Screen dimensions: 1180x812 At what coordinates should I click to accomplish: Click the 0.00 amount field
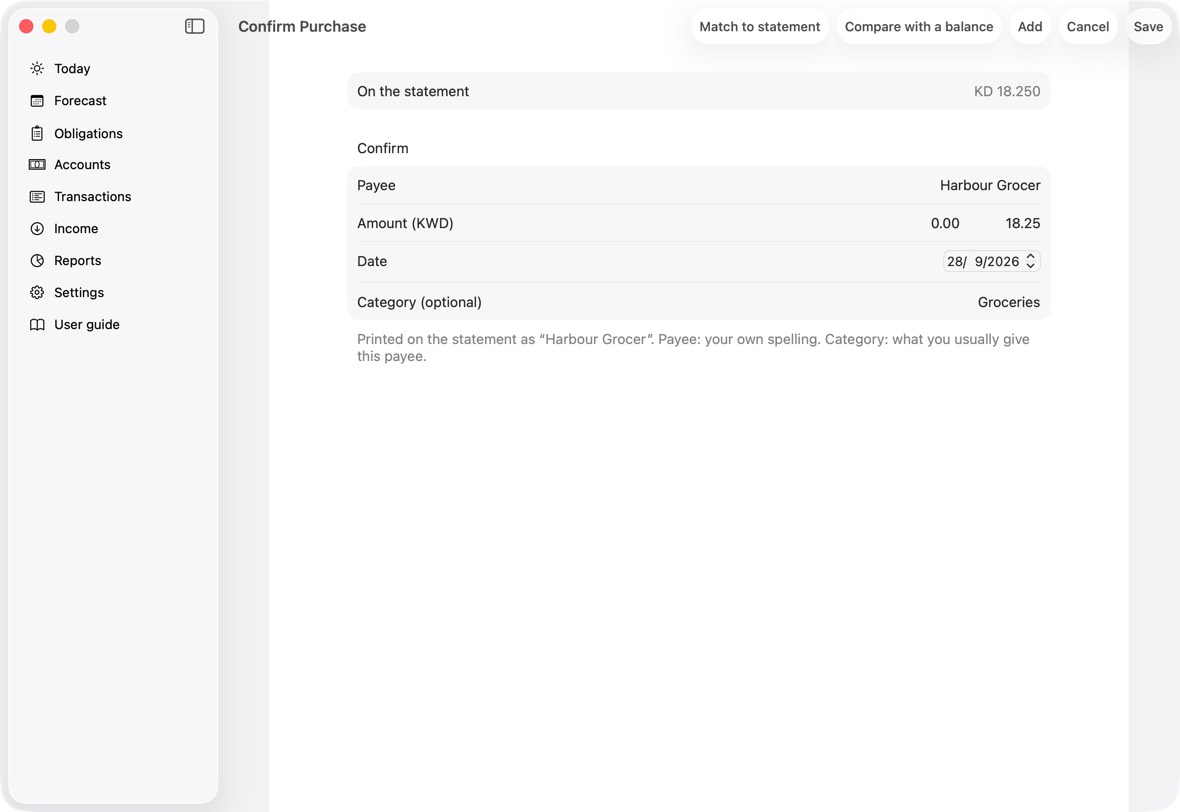pos(944,224)
